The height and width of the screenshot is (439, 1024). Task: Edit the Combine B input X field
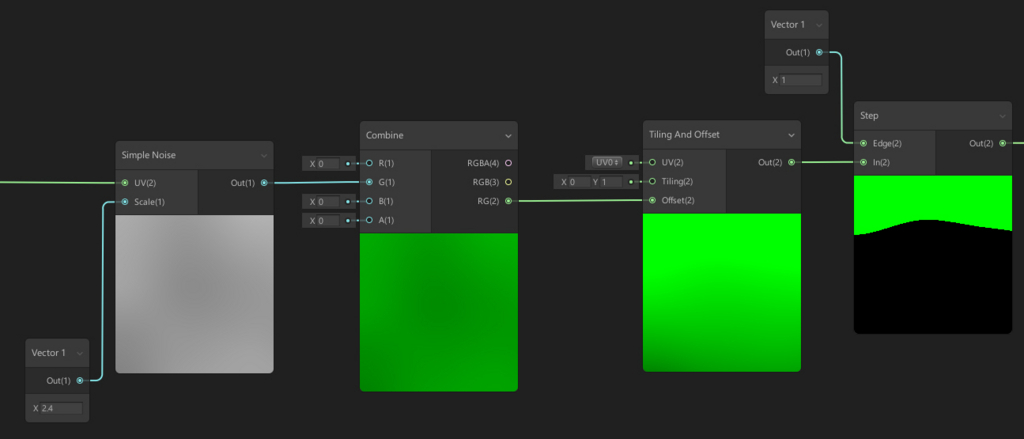(328, 201)
